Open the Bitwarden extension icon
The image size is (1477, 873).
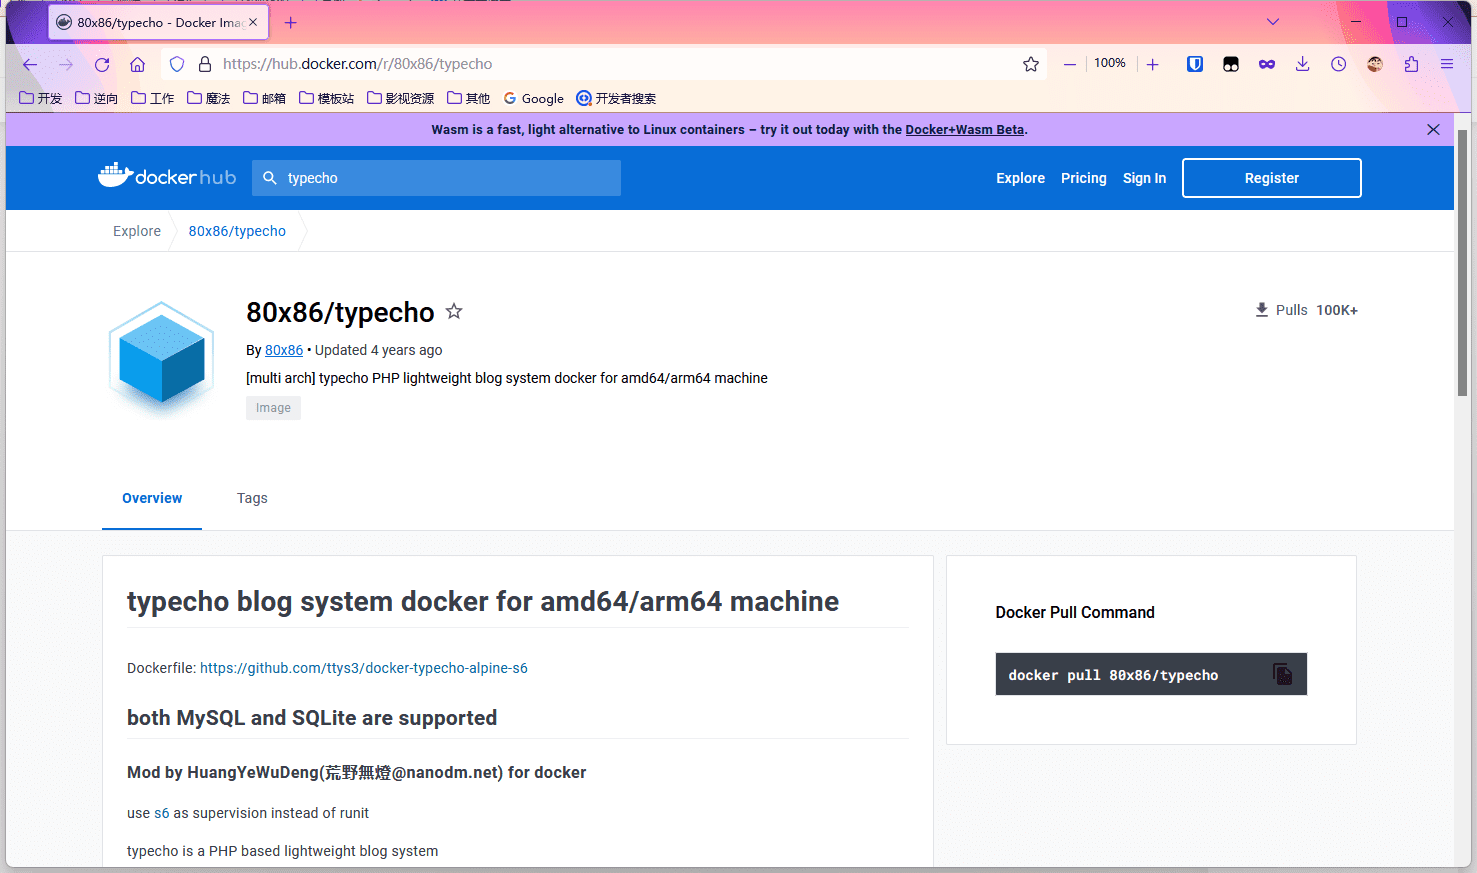coord(1195,64)
